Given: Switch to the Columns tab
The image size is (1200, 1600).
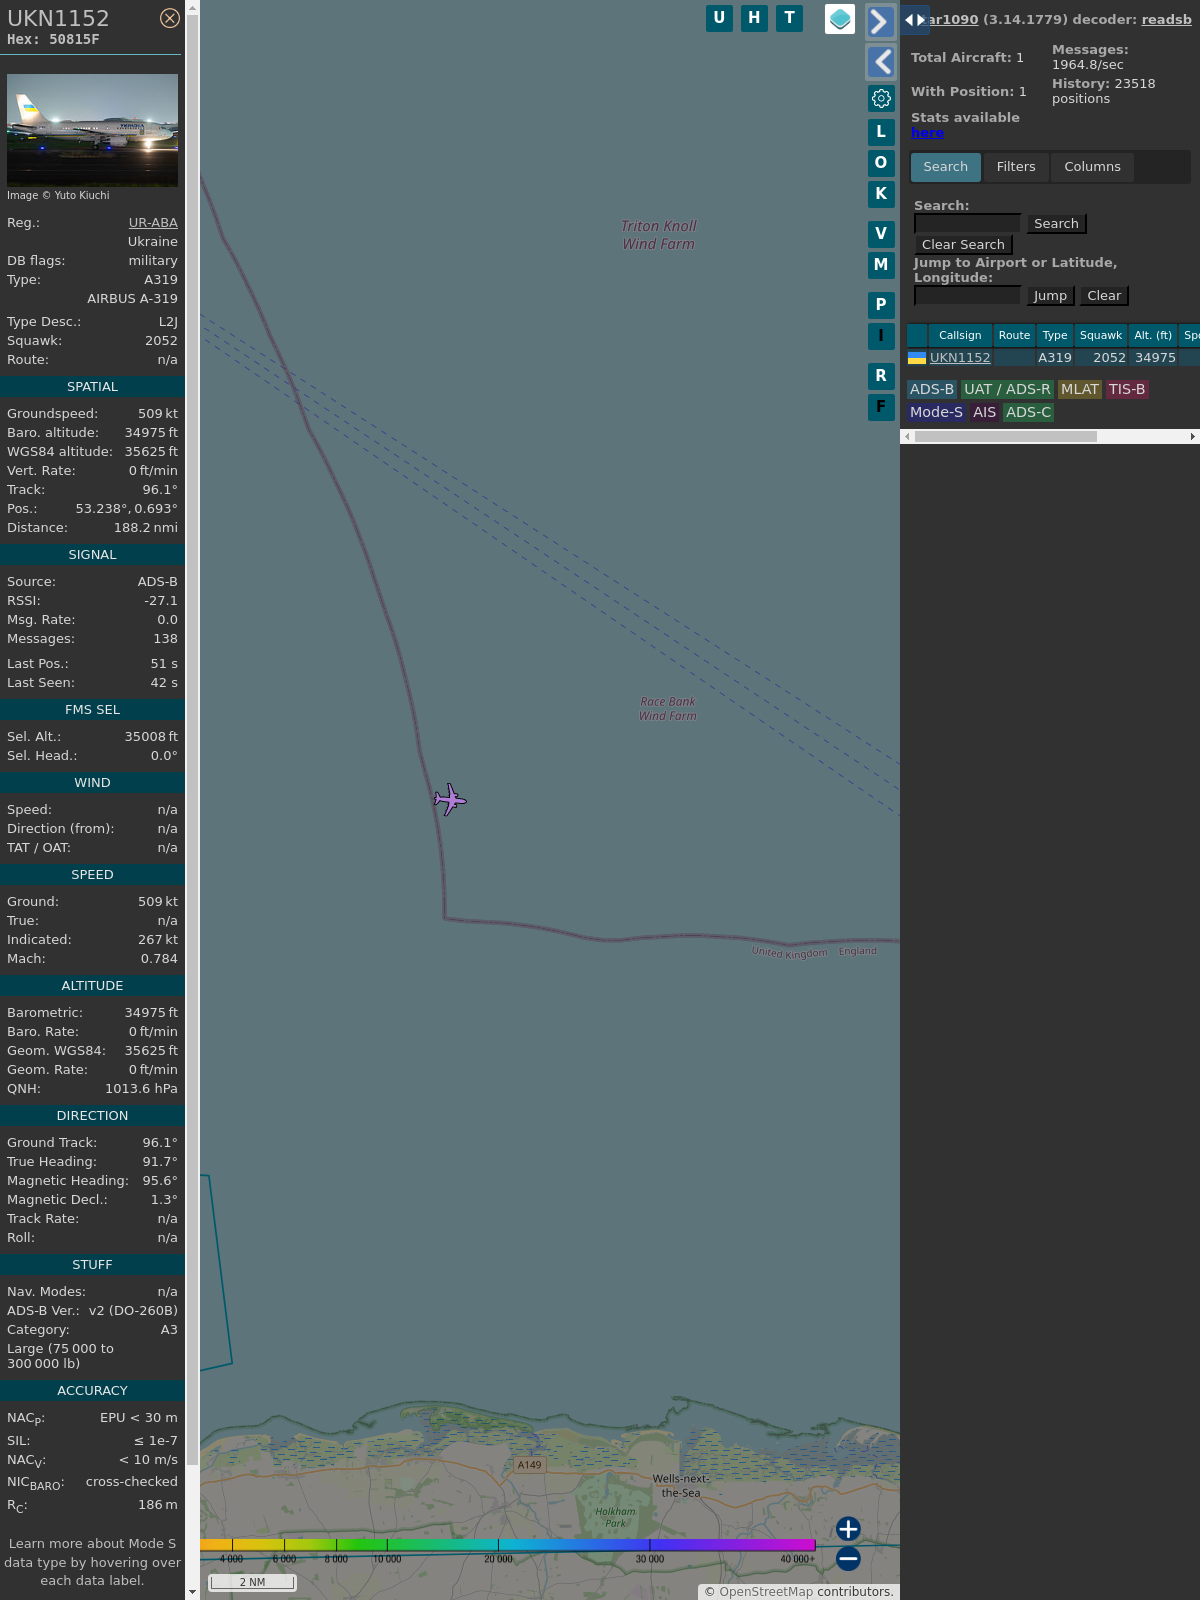Looking at the screenshot, I should click(1092, 167).
